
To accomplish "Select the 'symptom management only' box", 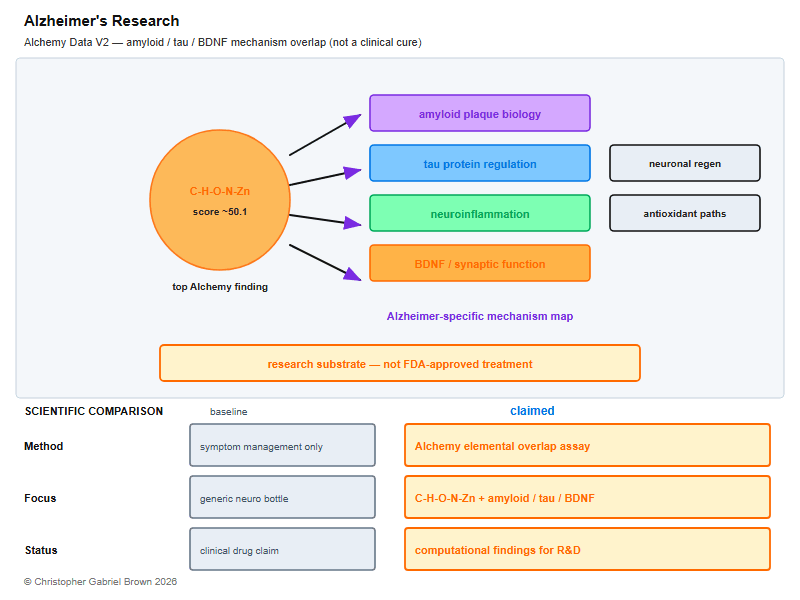I will [x=283, y=445].
